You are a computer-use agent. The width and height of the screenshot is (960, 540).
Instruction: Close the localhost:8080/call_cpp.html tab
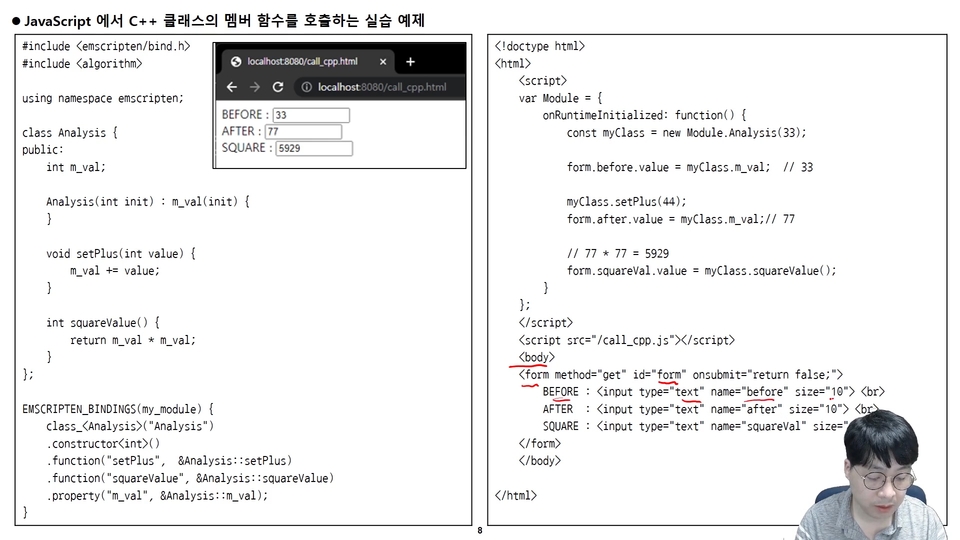383,62
